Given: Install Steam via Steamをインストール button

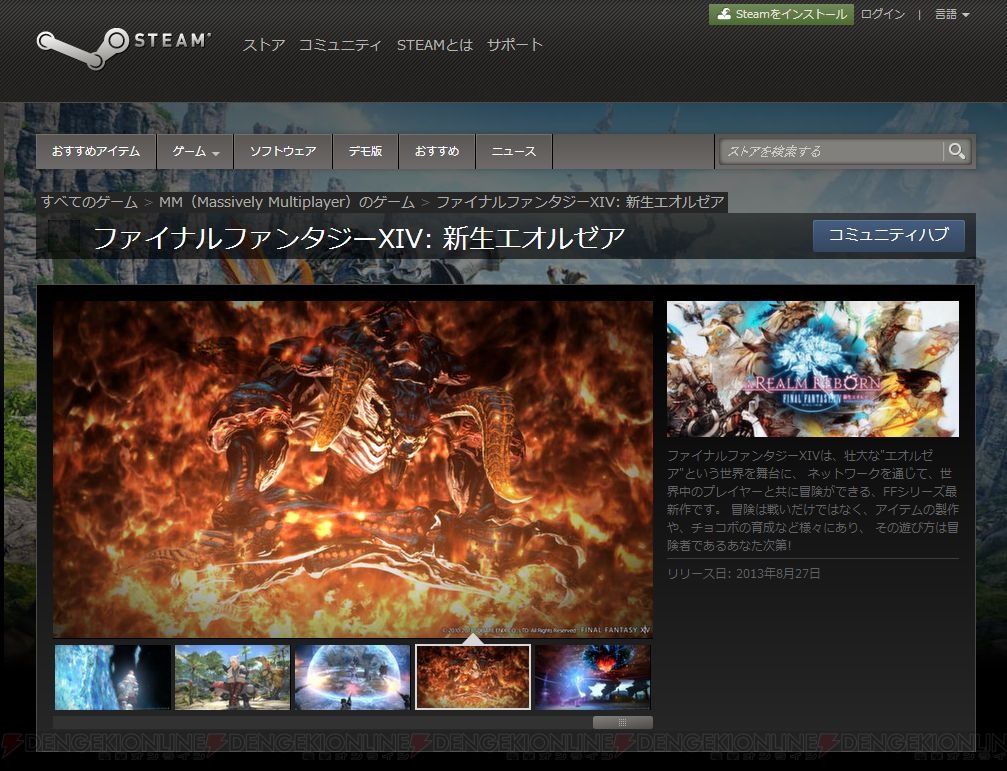Looking at the screenshot, I should pos(781,14).
